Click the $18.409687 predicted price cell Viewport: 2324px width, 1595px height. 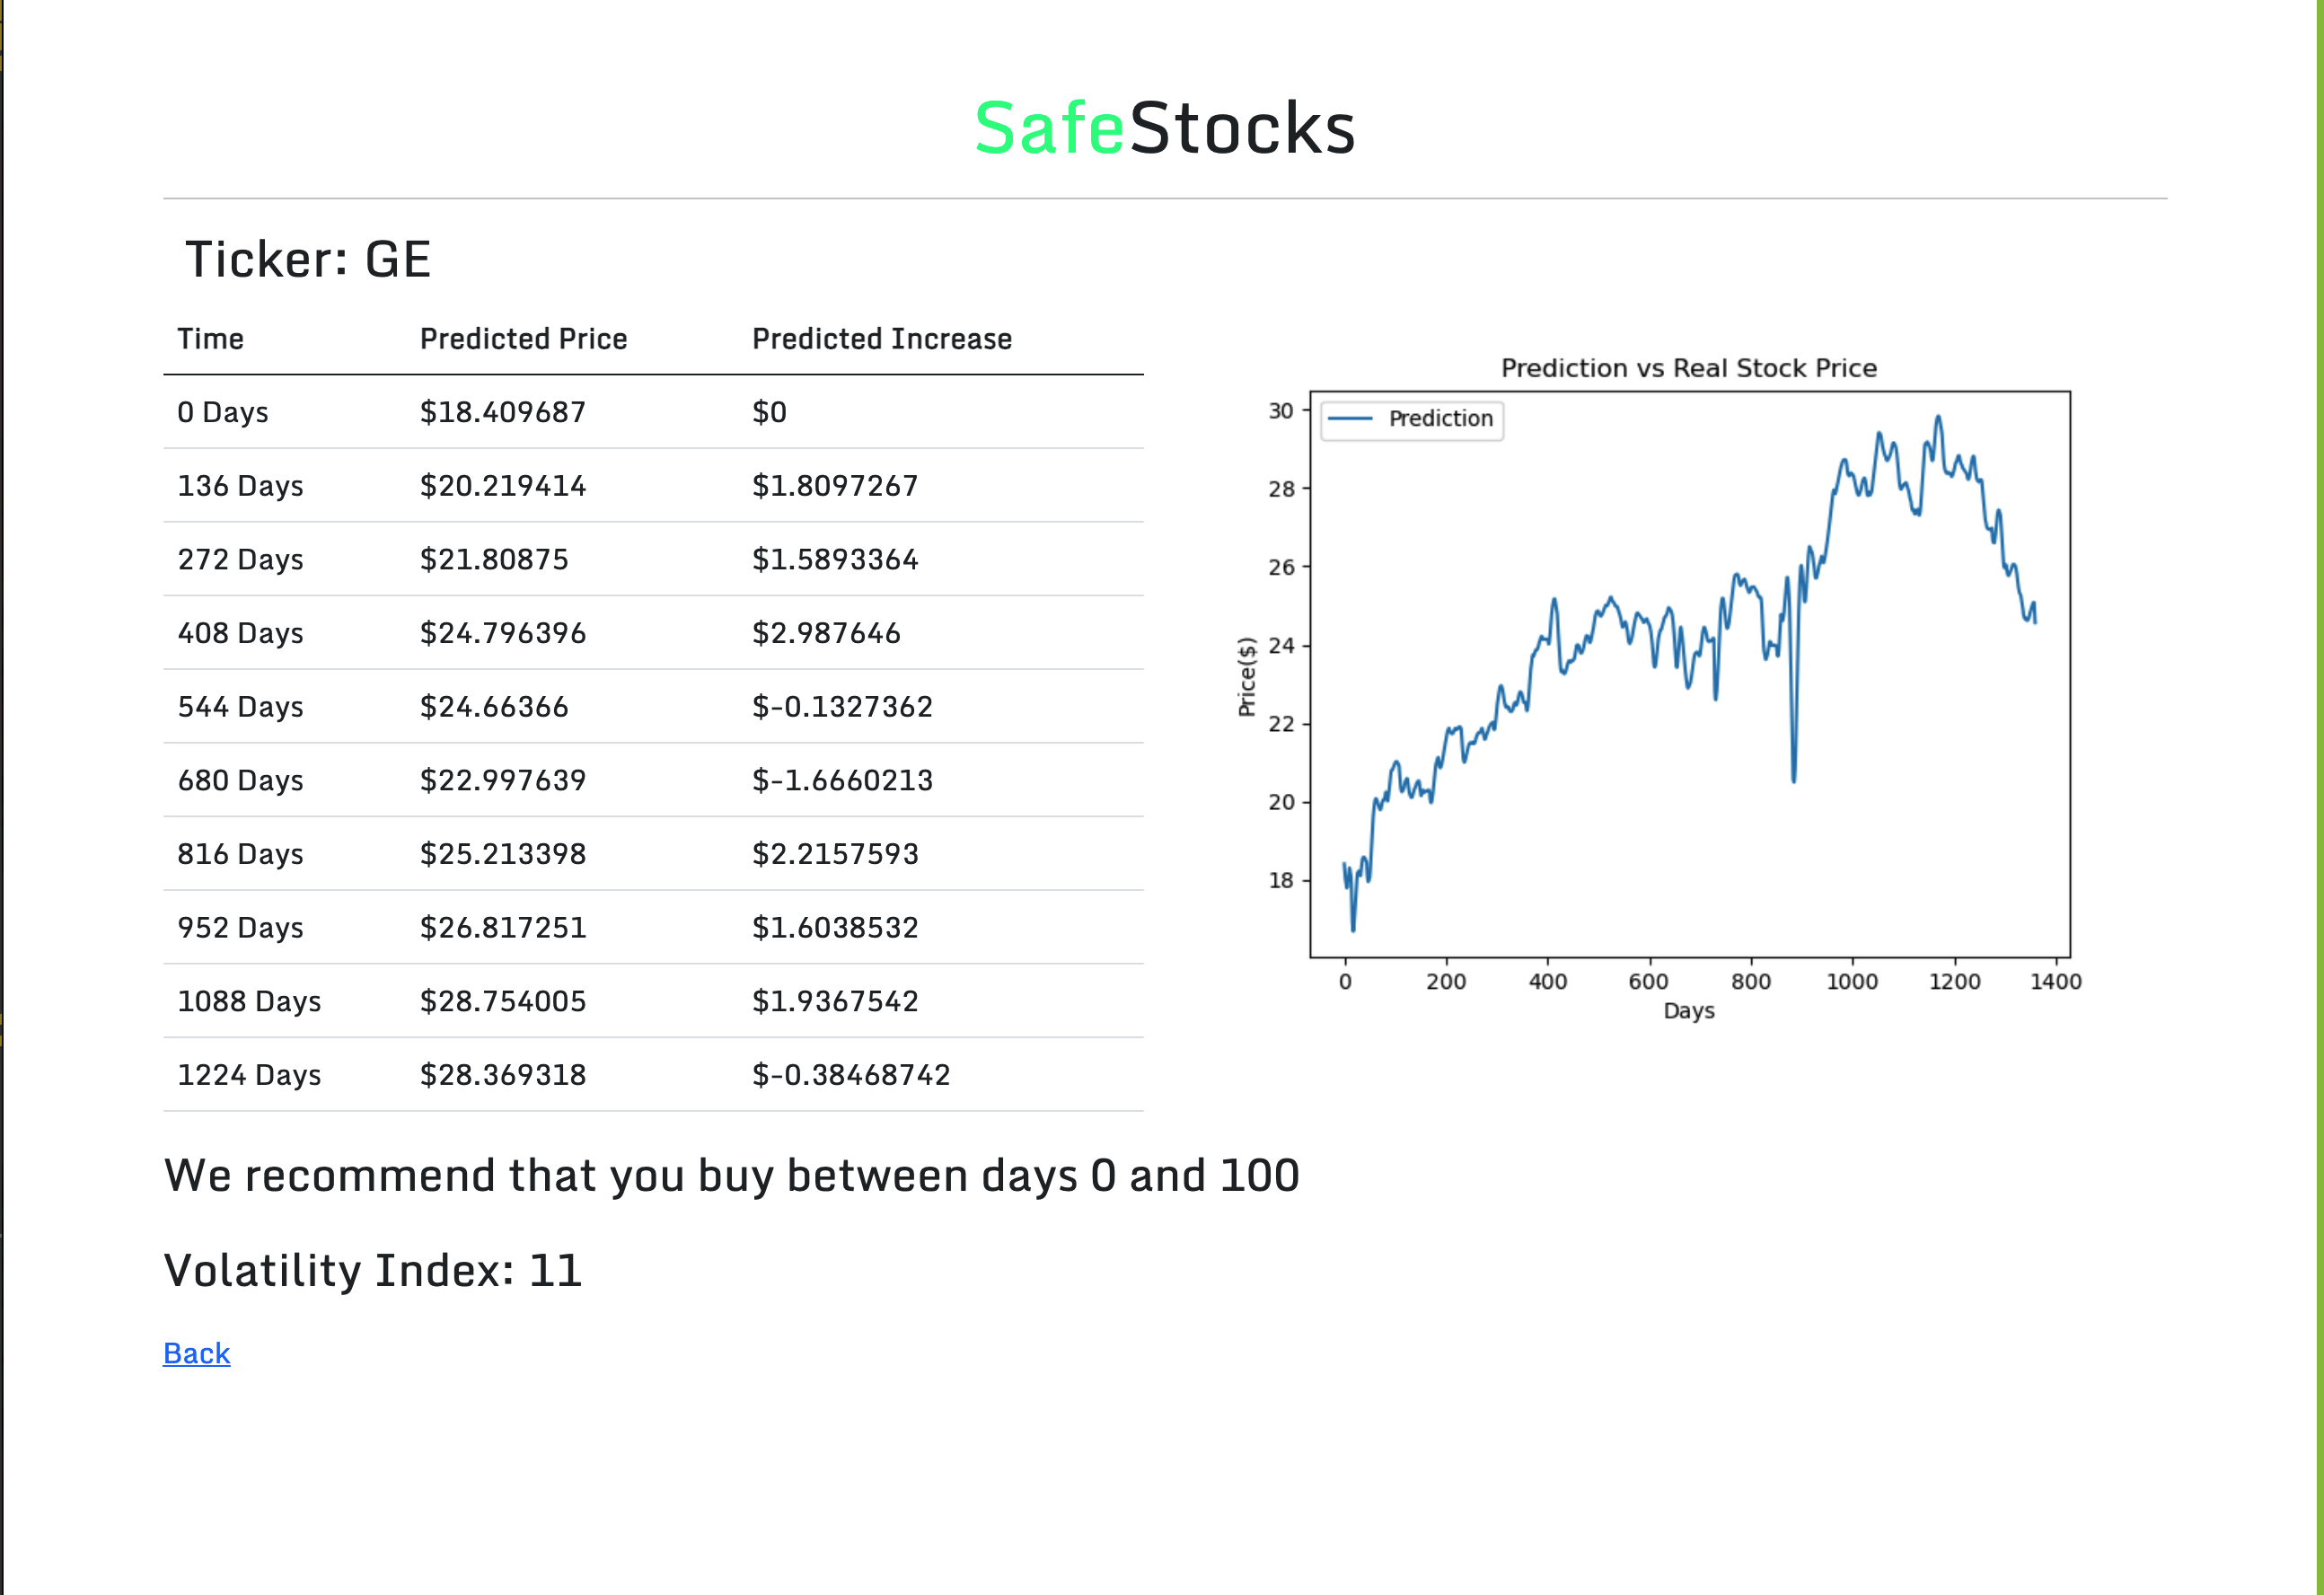tap(502, 412)
